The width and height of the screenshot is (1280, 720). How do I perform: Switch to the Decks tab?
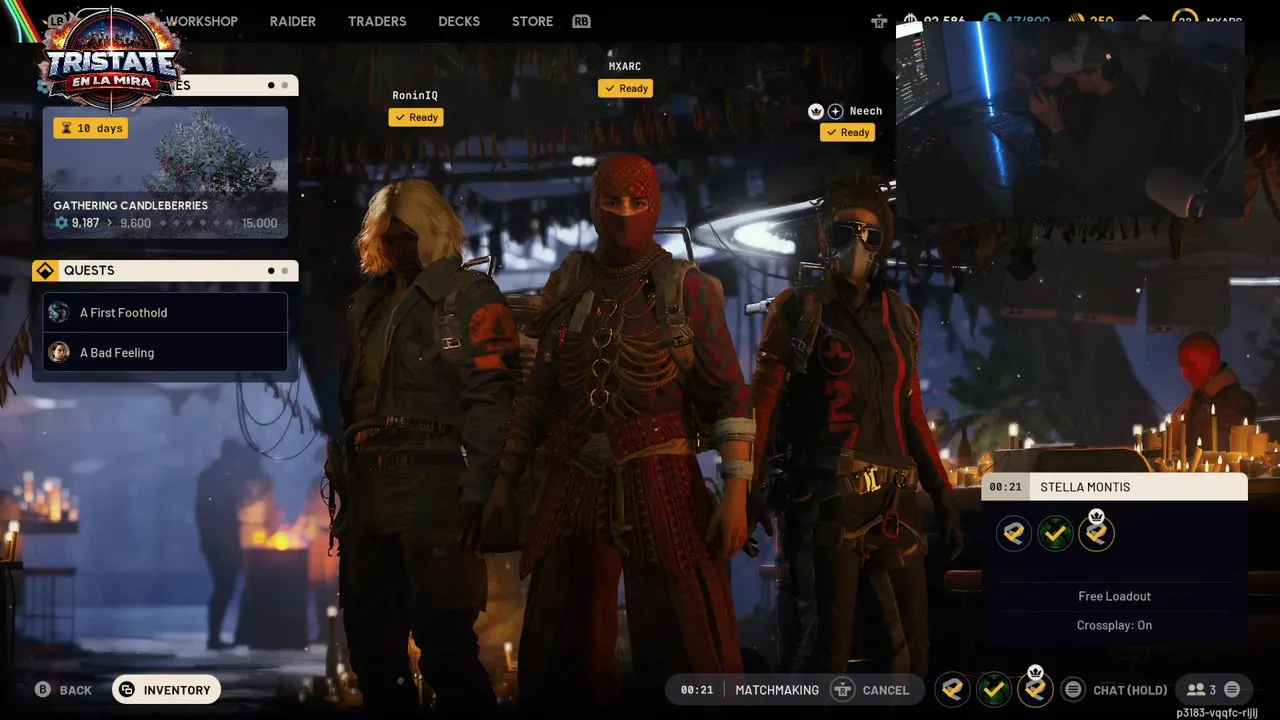[x=459, y=21]
